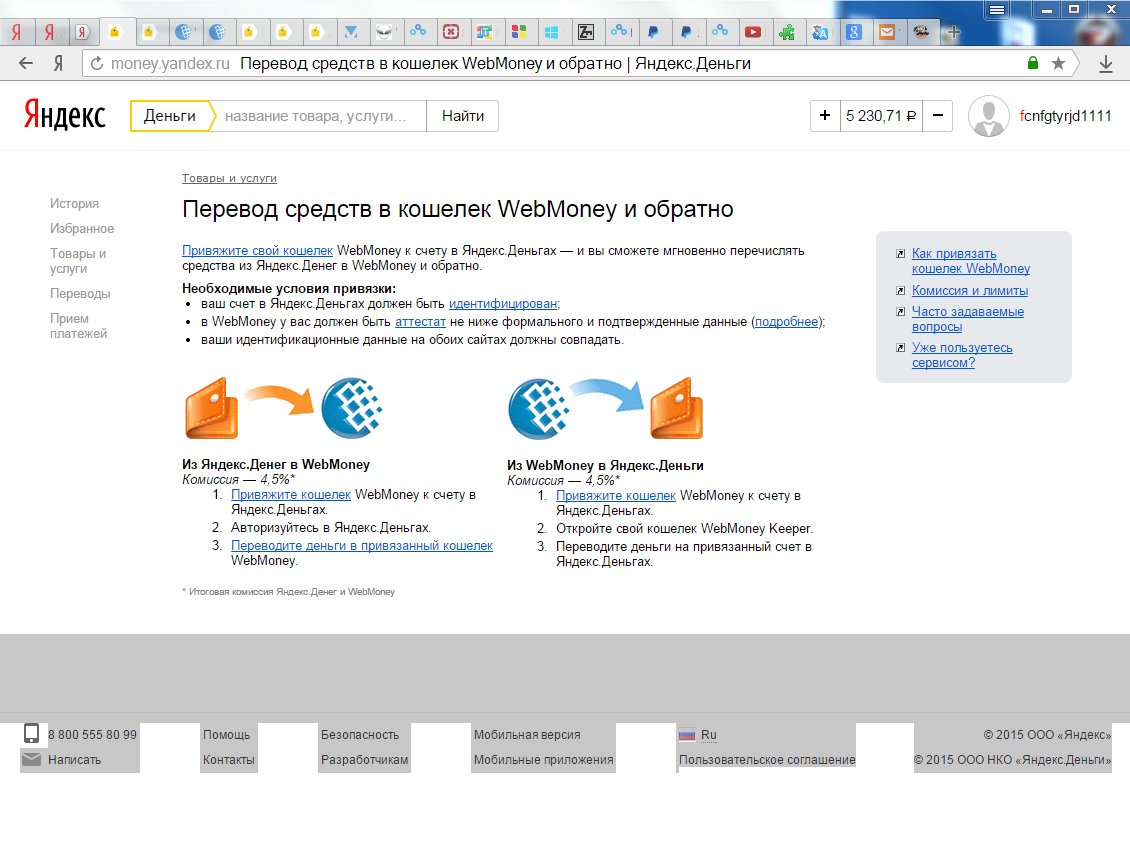Click the Привяжите свой кошелек link
The height and width of the screenshot is (847, 1130).
257,250
